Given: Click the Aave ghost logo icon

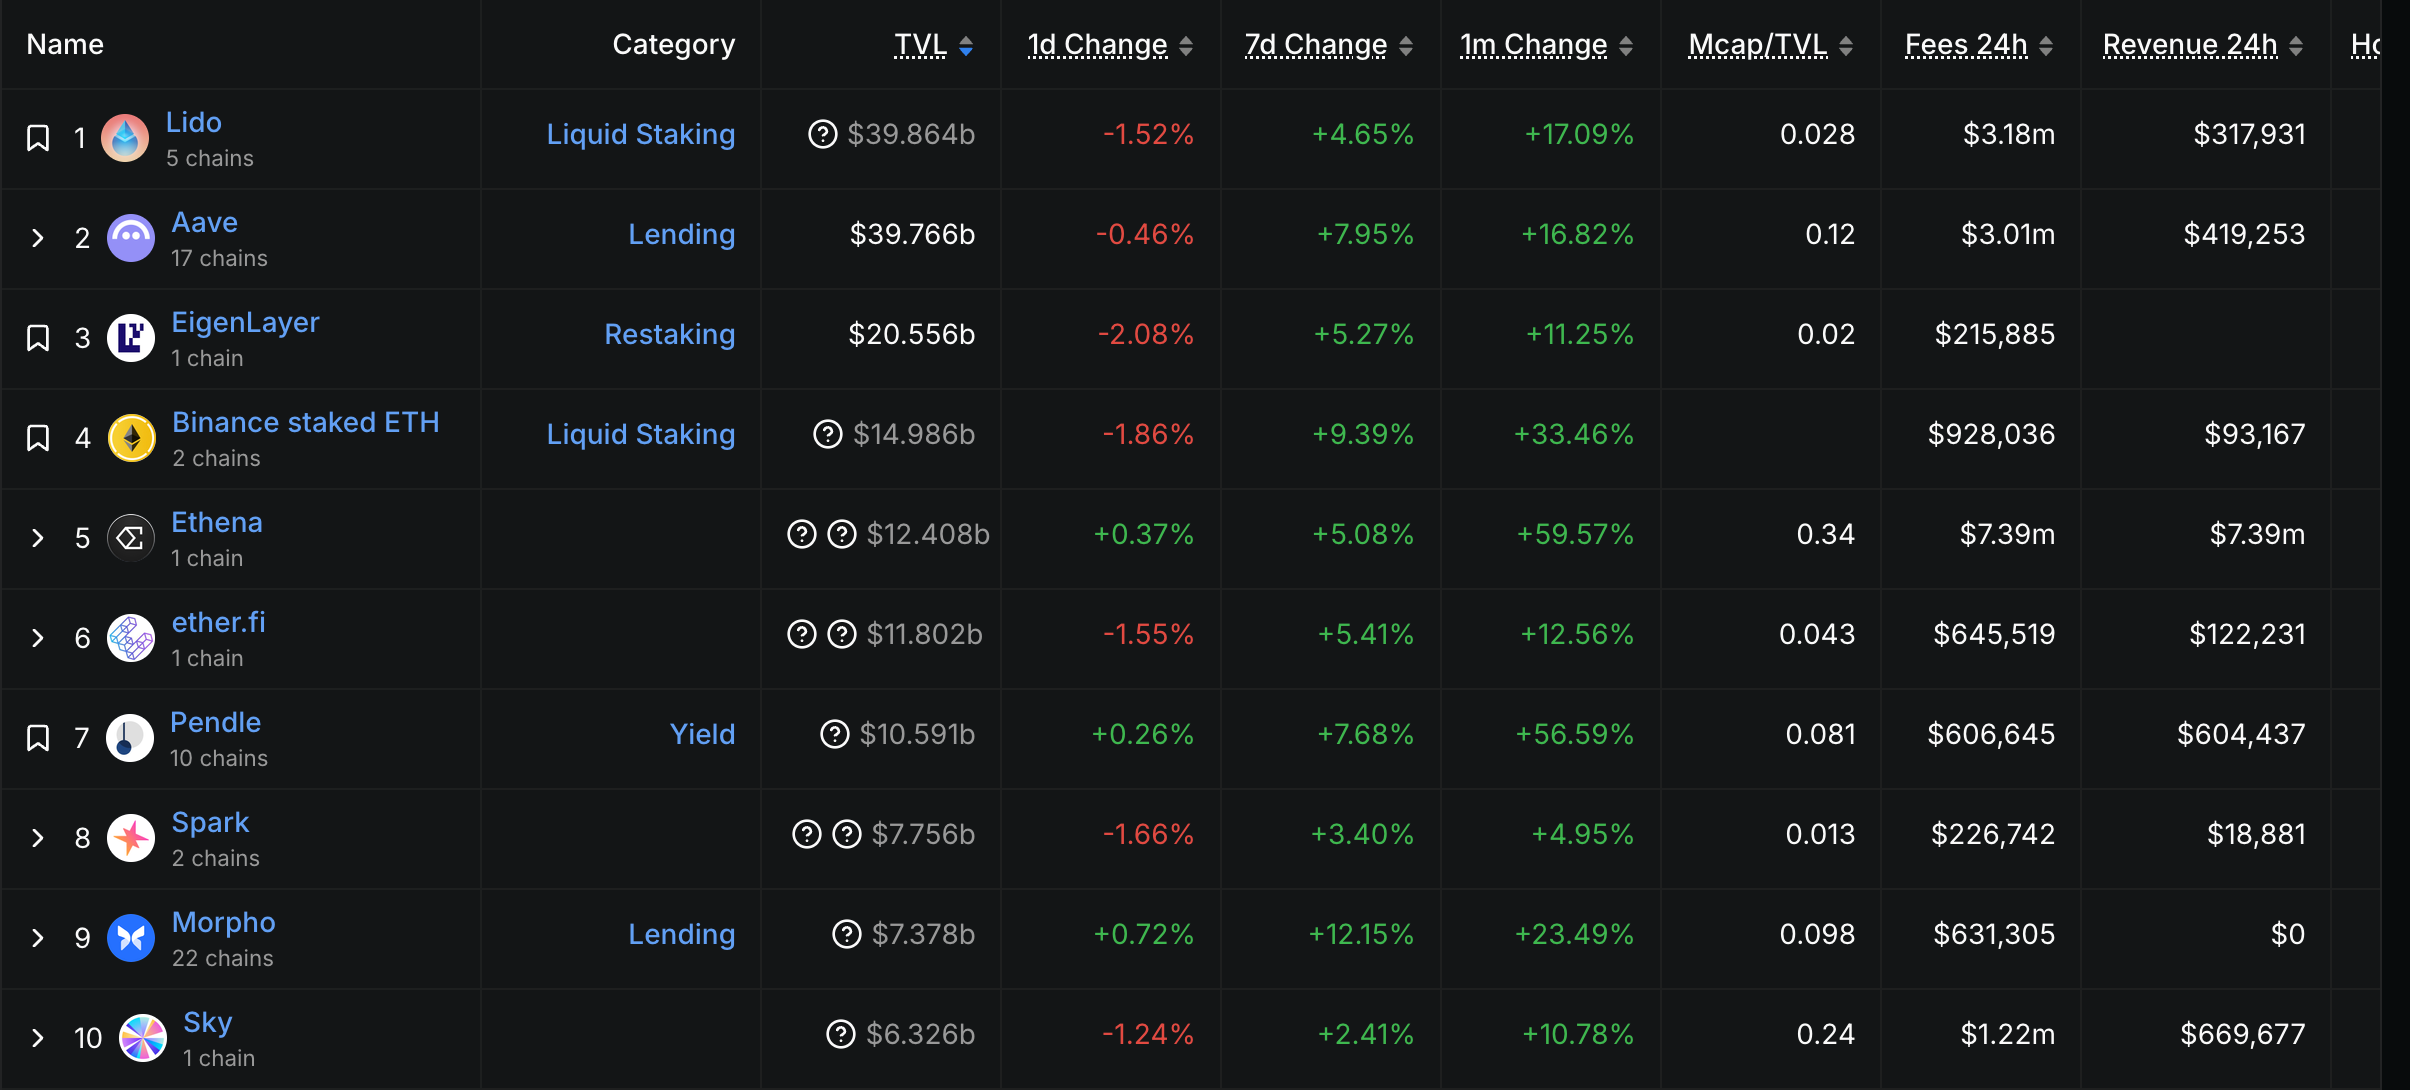Looking at the screenshot, I should (131, 238).
